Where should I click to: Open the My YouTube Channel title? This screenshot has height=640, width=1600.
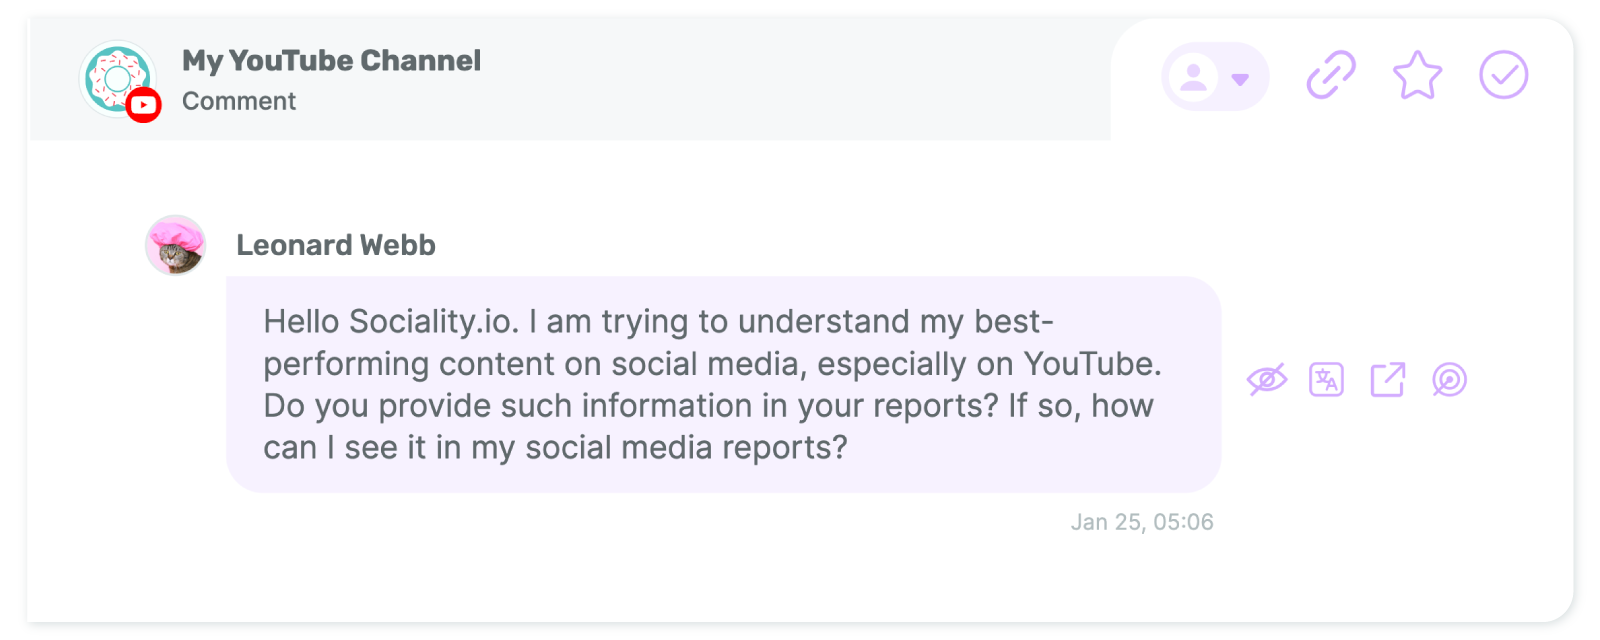click(331, 61)
